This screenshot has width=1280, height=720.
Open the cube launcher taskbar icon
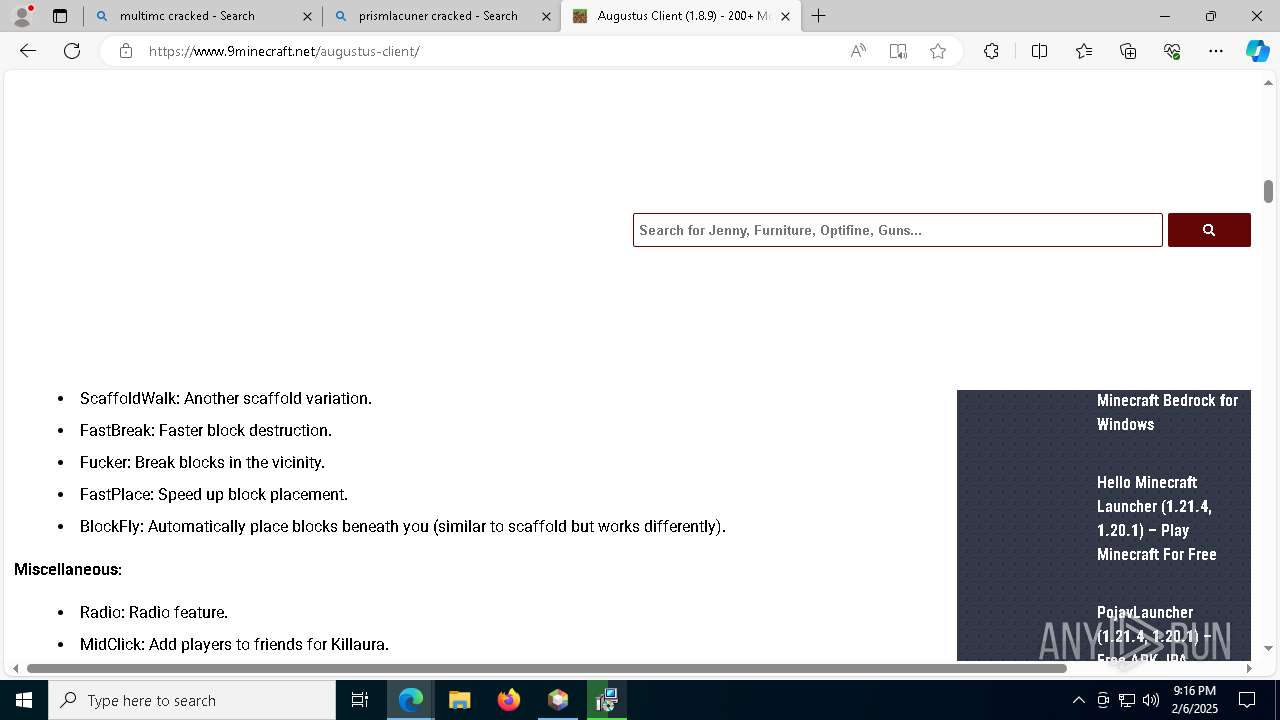[x=558, y=700]
